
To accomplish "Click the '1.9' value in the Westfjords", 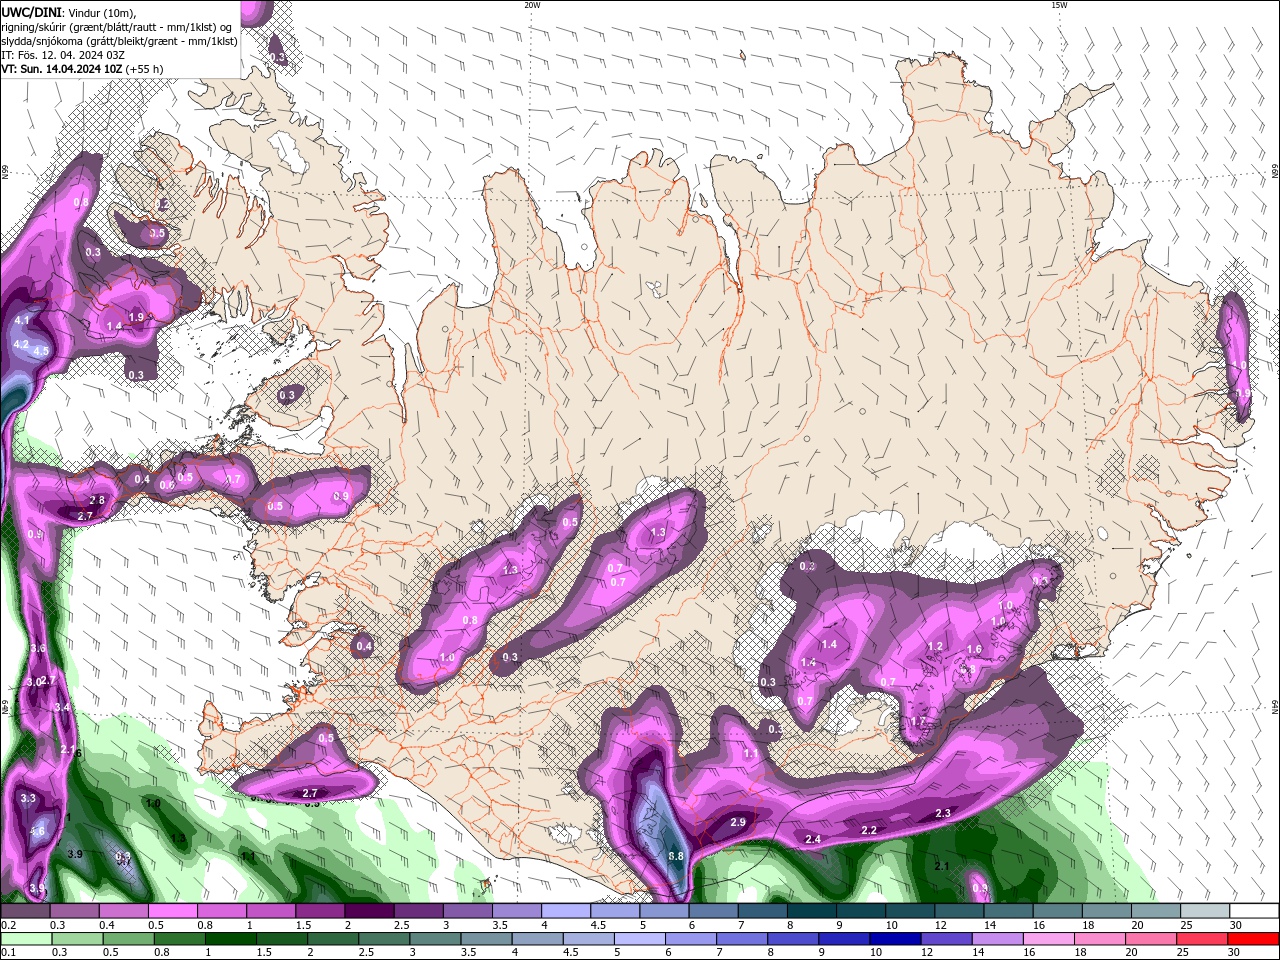I will (x=137, y=317).
